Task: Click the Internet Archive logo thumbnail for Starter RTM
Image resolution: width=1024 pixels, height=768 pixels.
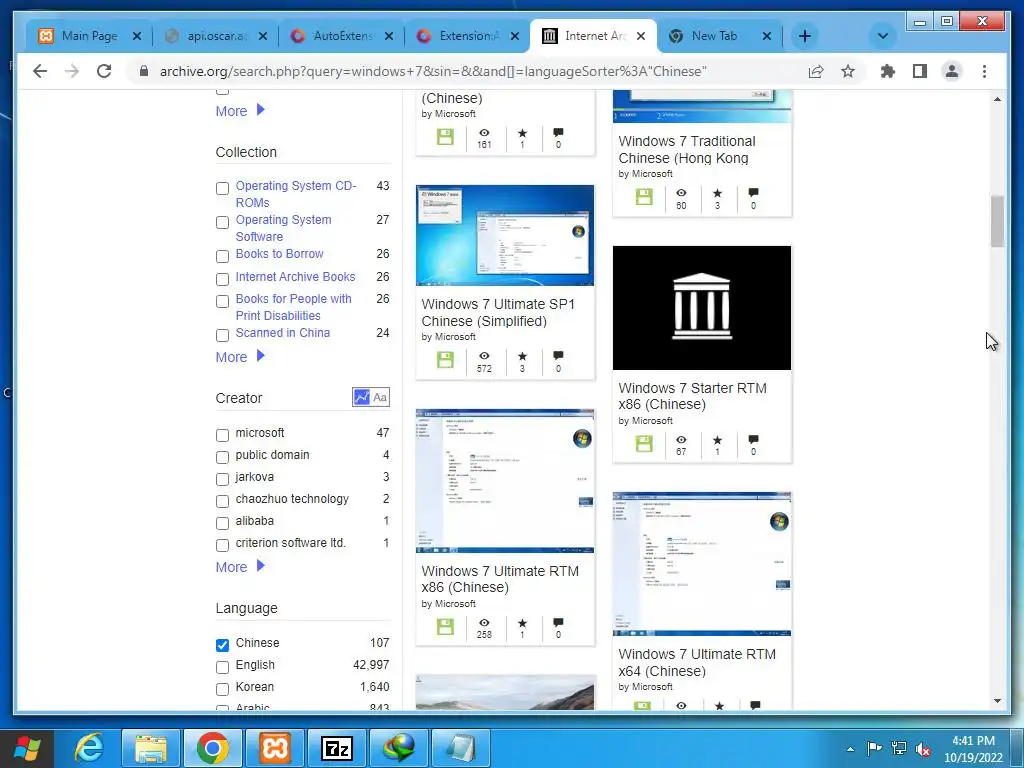Action: tap(701, 308)
